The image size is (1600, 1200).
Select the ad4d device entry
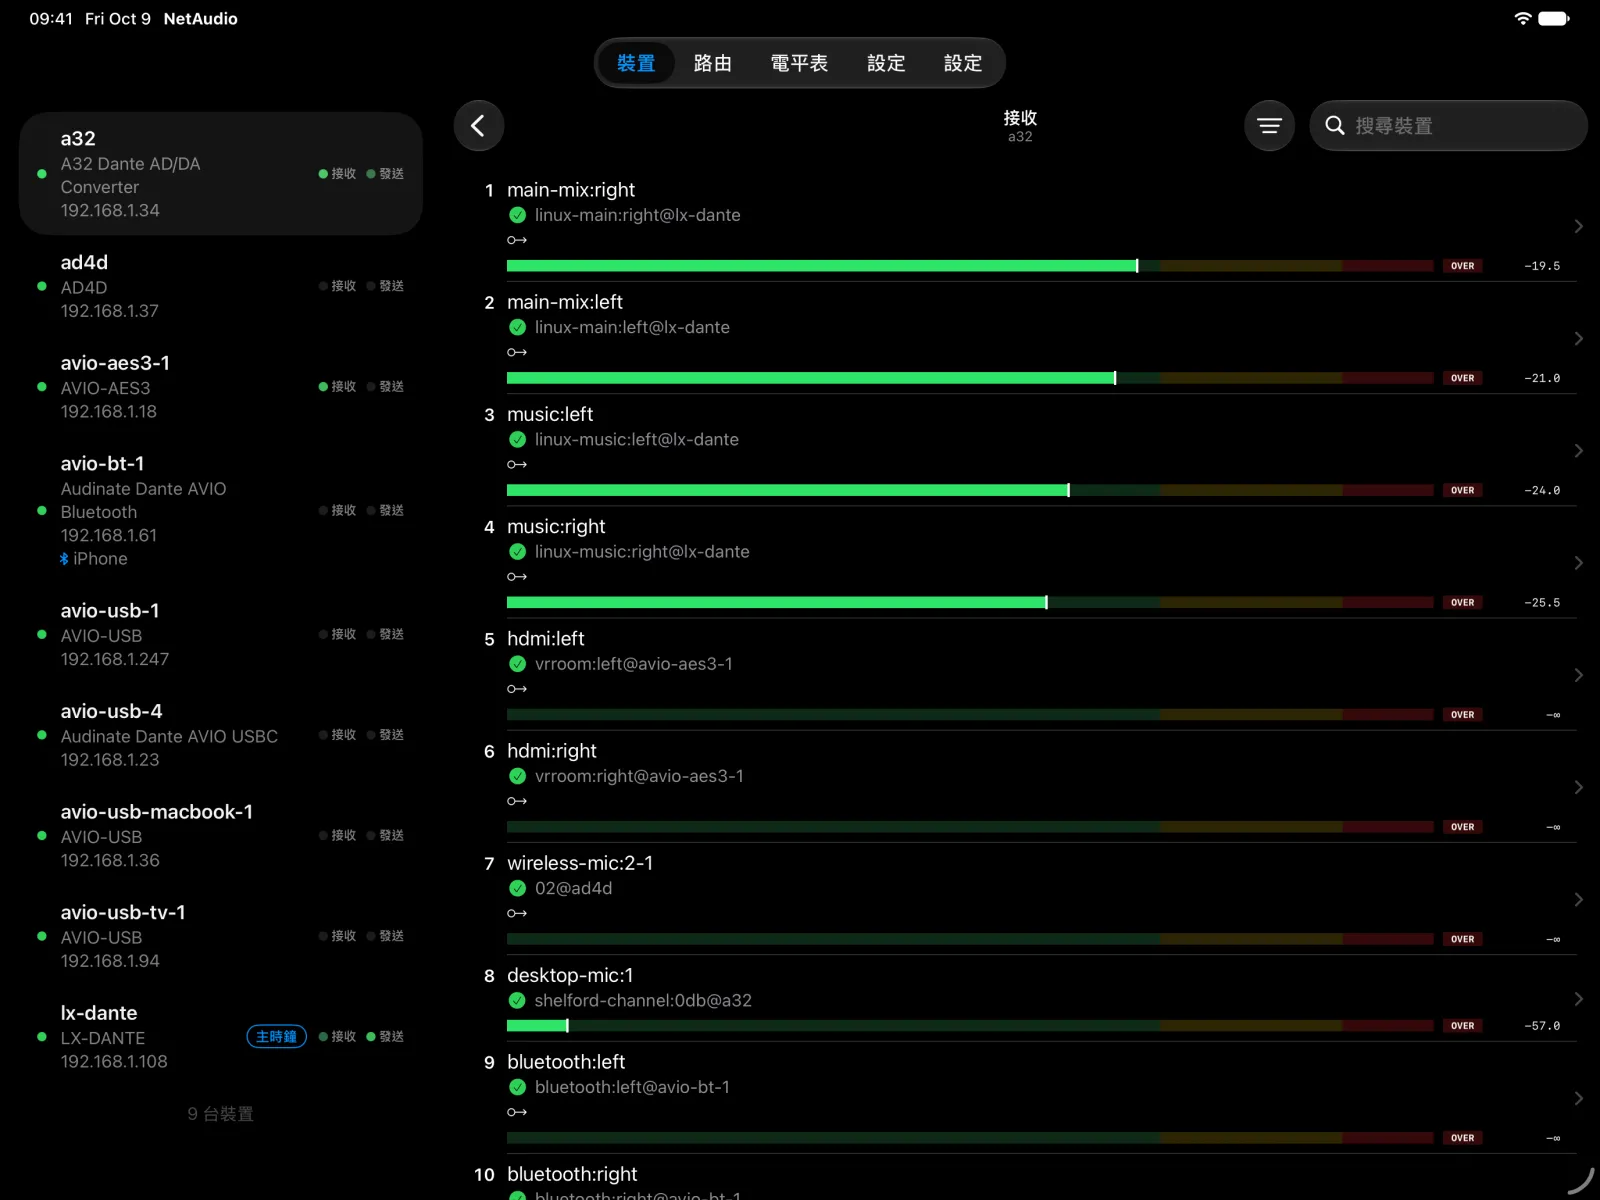tap(221, 286)
